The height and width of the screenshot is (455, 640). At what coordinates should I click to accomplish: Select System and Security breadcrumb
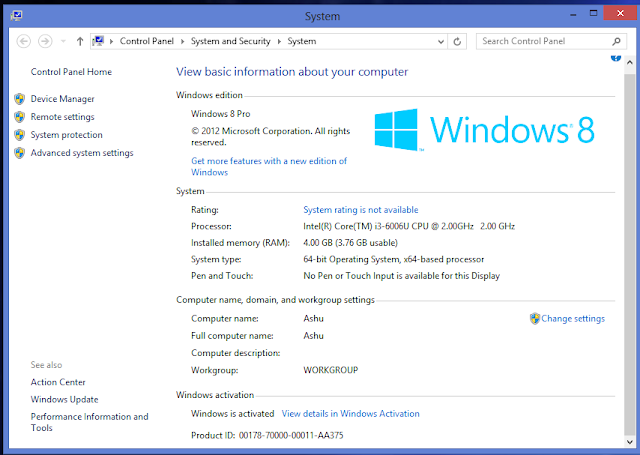[x=231, y=41]
